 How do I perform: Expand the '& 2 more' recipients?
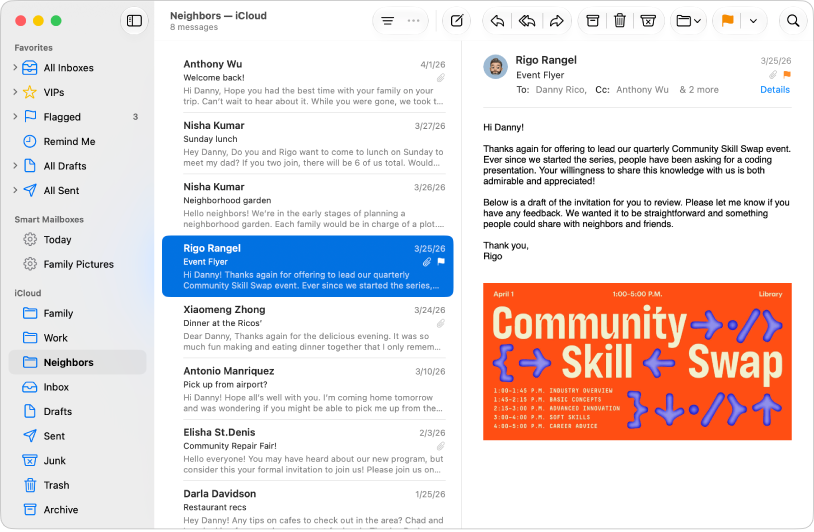coord(699,89)
